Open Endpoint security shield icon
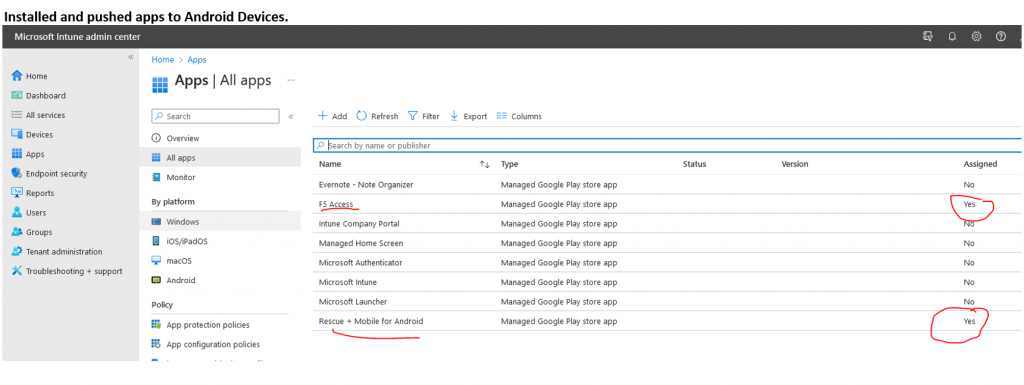 17,174
